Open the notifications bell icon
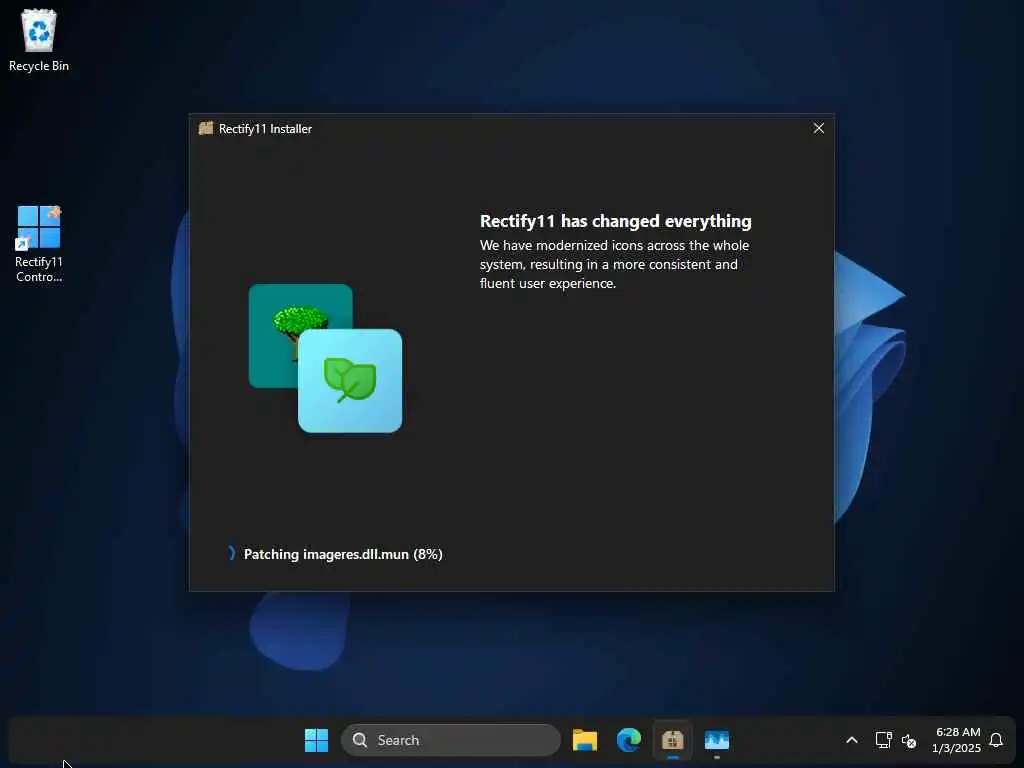This screenshot has height=768, width=1024. (x=996, y=740)
